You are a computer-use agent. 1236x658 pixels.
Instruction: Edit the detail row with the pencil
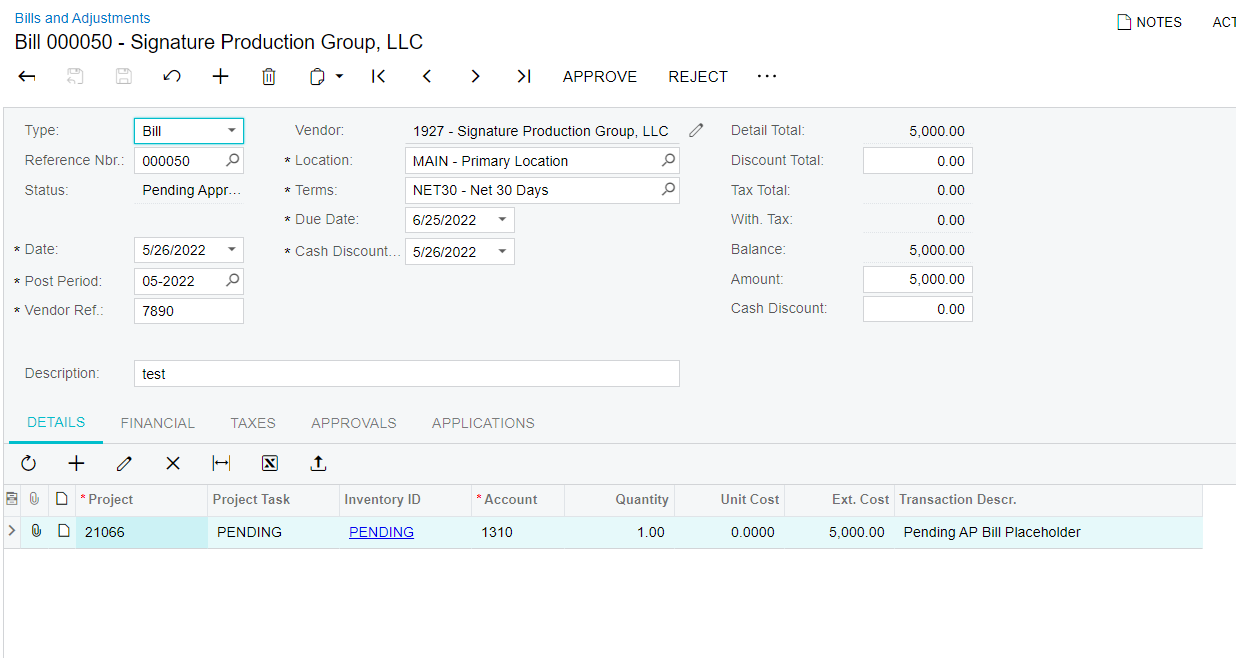[124, 463]
